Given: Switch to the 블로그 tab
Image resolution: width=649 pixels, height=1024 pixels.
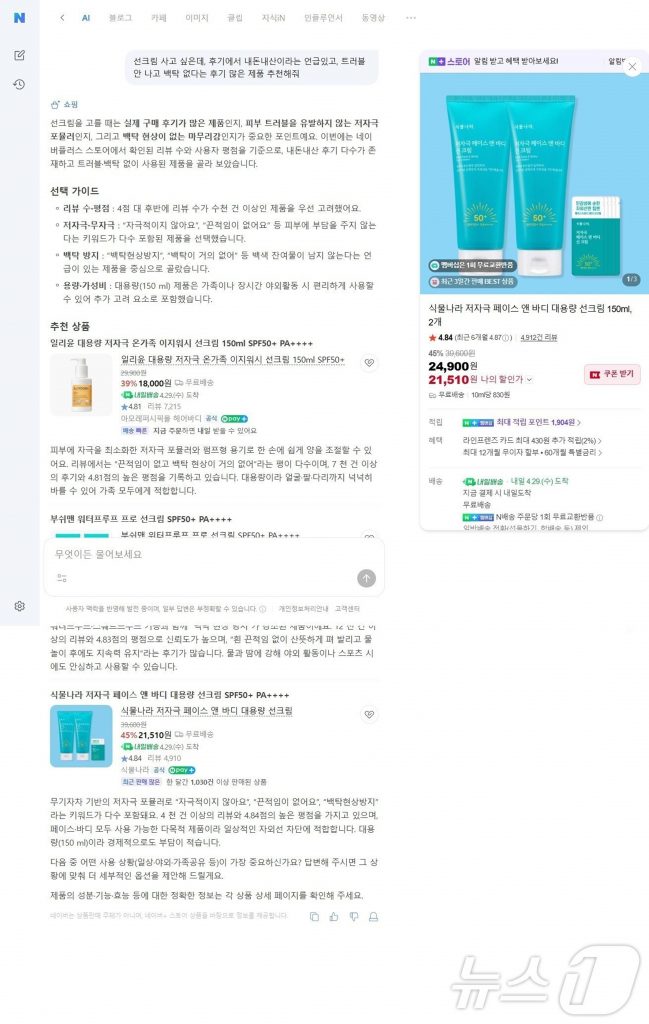Looking at the screenshot, I should pos(120,18).
